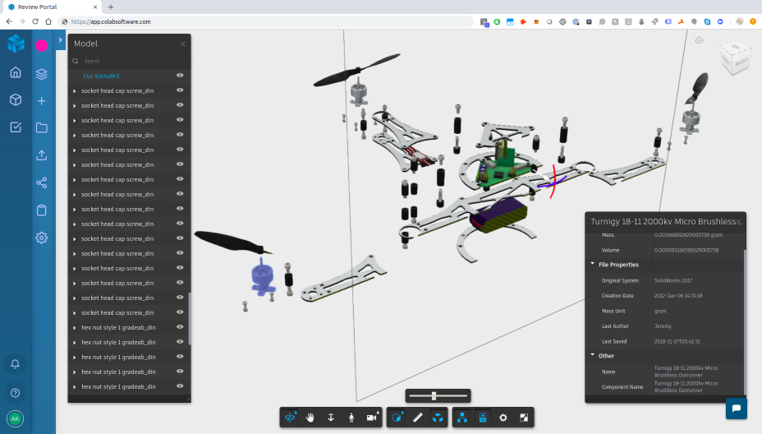
Task: Open the clipboard icon in sidebar
Action: pyautogui.click(x=41, y=210)
